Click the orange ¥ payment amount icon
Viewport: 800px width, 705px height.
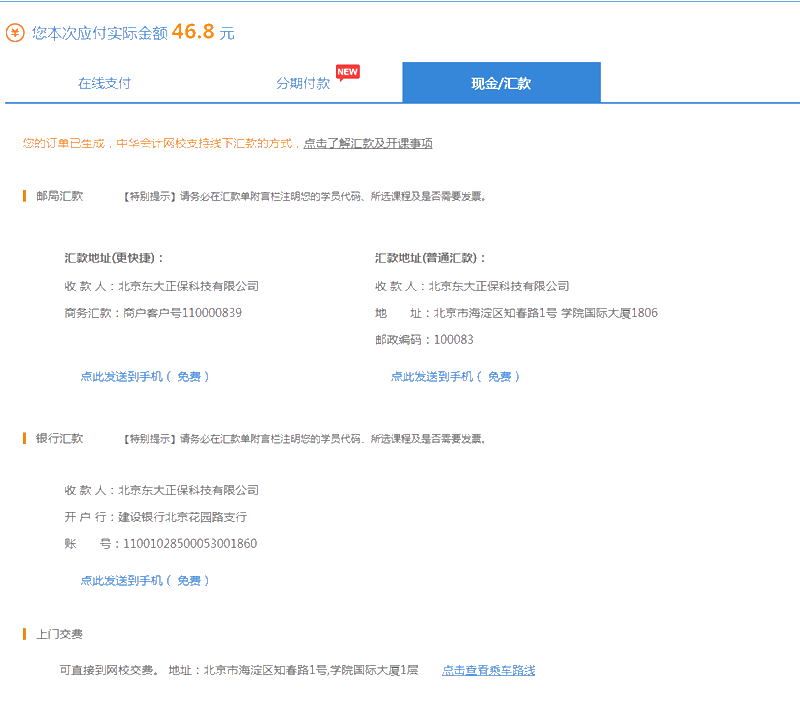[x=17, y=31]
